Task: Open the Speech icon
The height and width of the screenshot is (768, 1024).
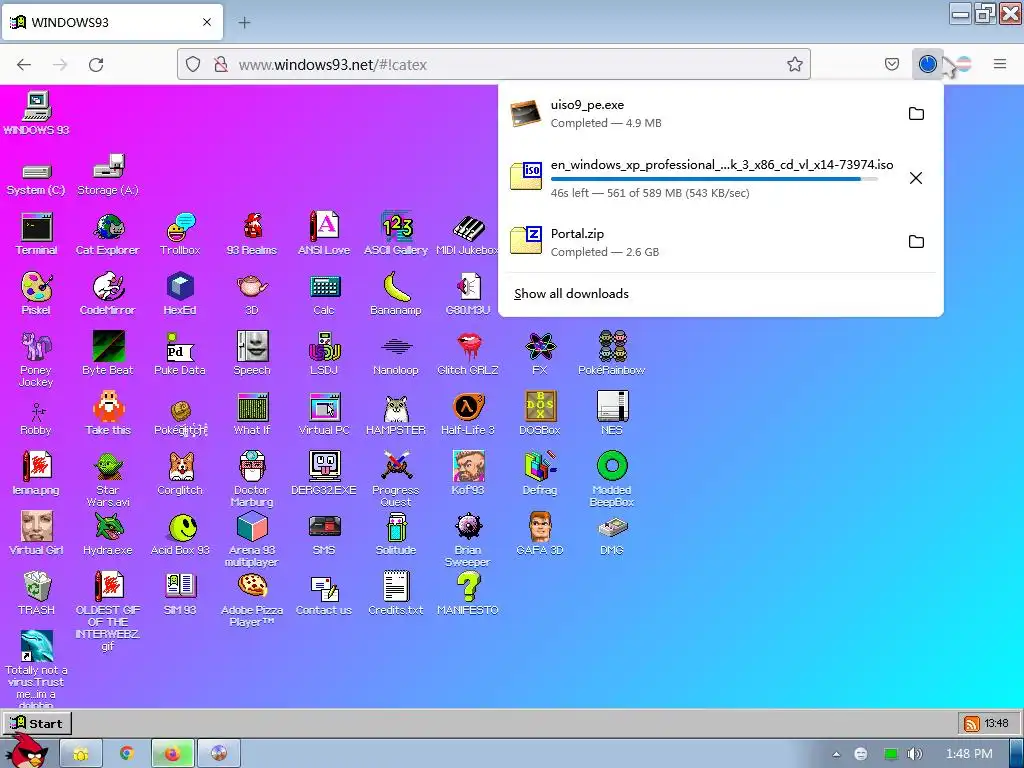Action: pos(252,353)
